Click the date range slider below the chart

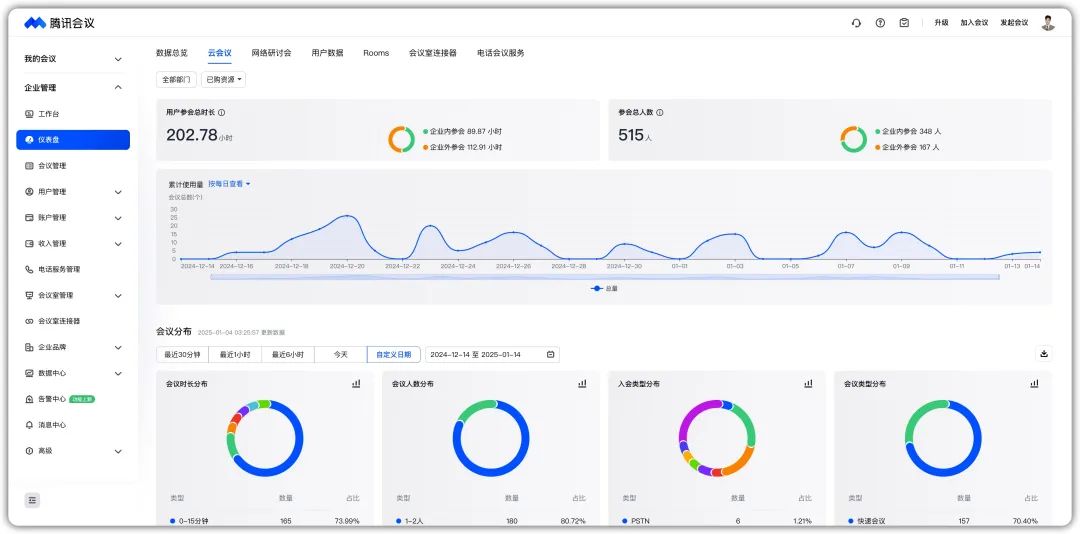pyautogui.click(x=604, y=277)
